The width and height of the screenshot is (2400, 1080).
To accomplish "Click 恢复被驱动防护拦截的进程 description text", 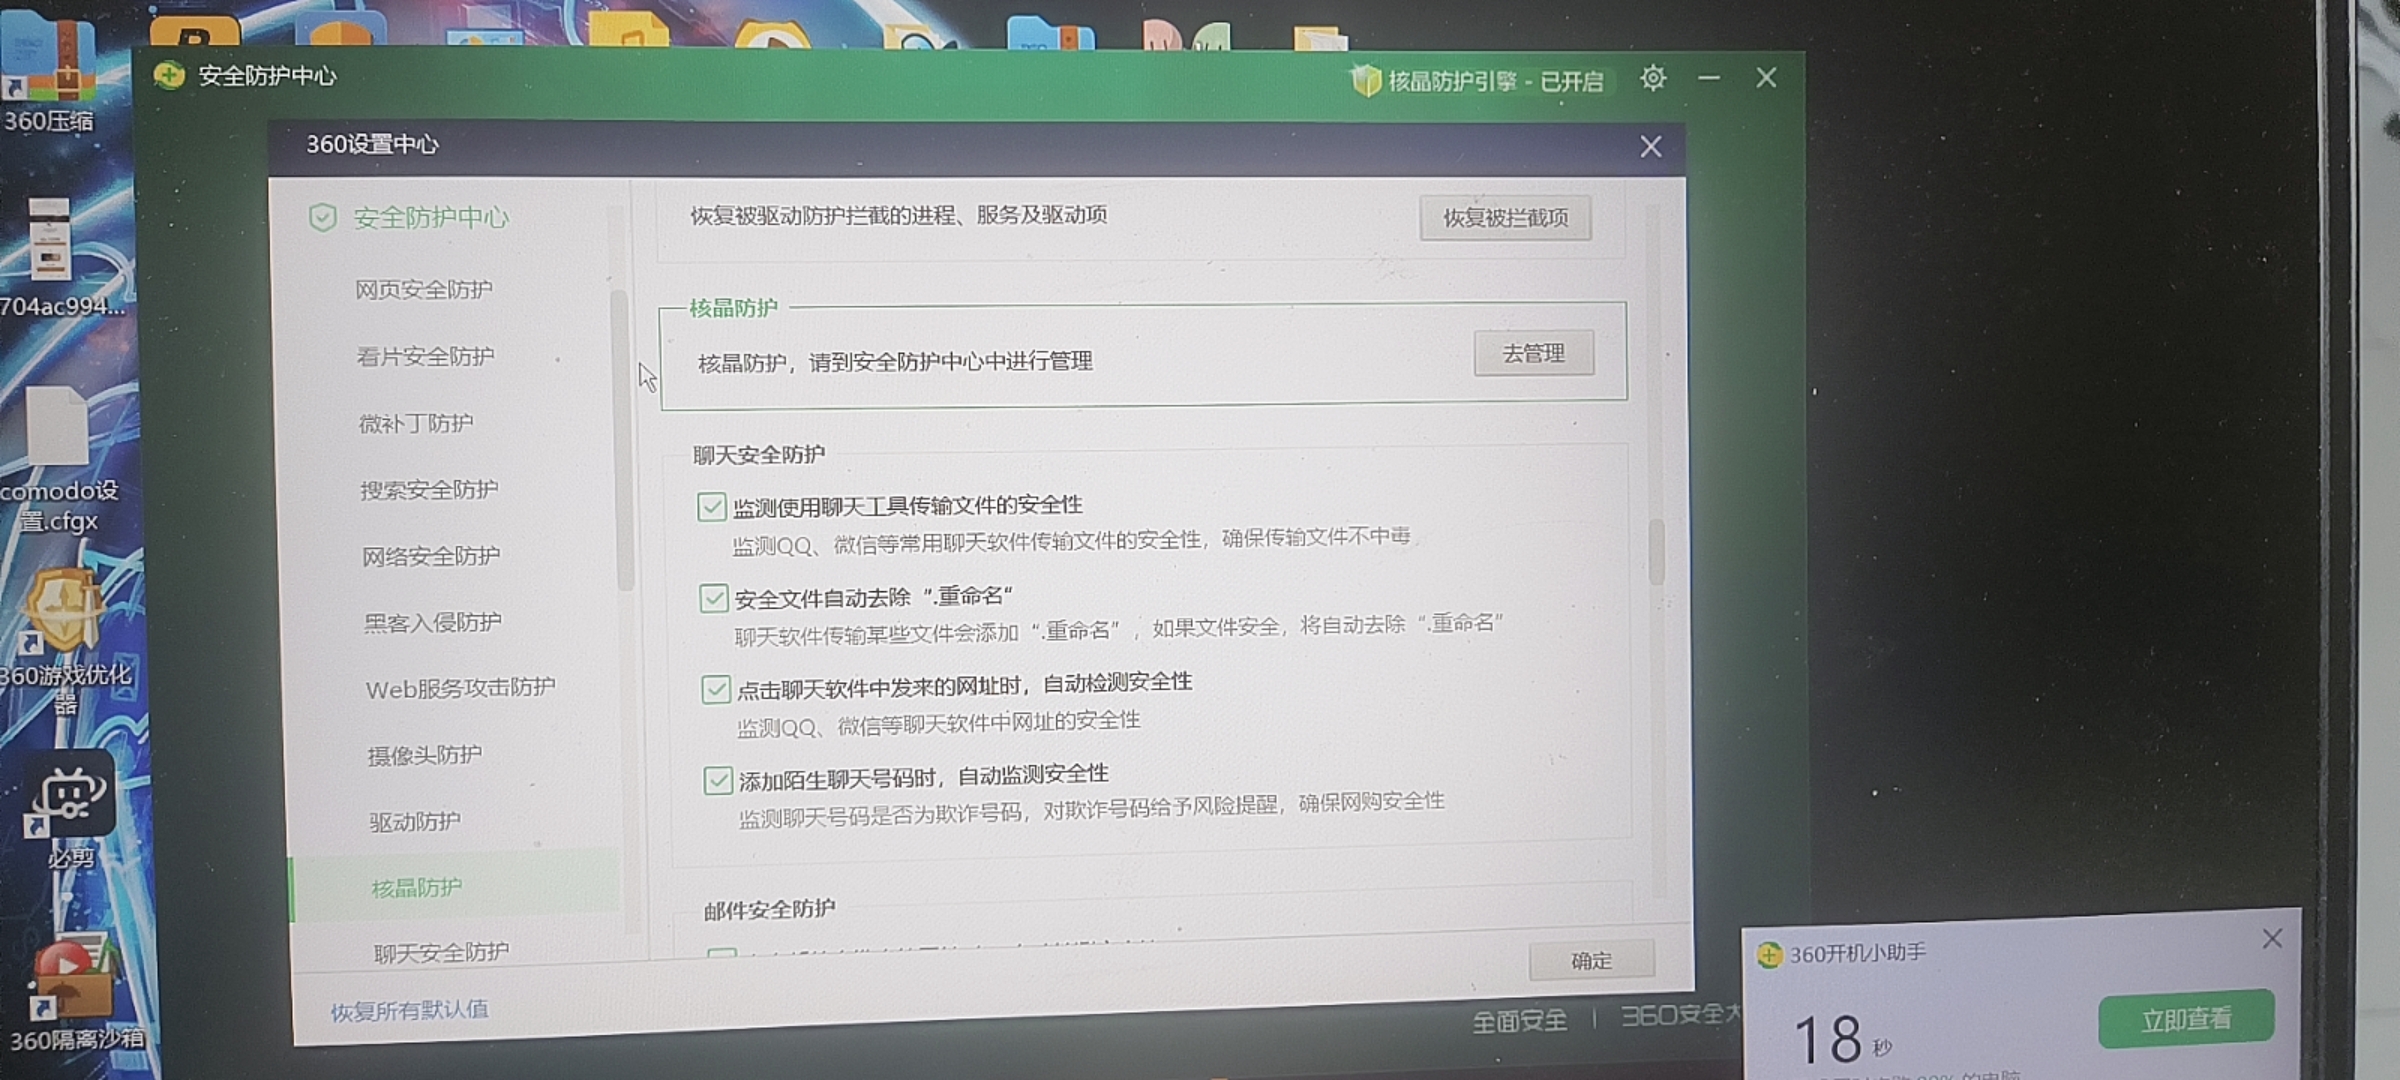I will 898,215.
